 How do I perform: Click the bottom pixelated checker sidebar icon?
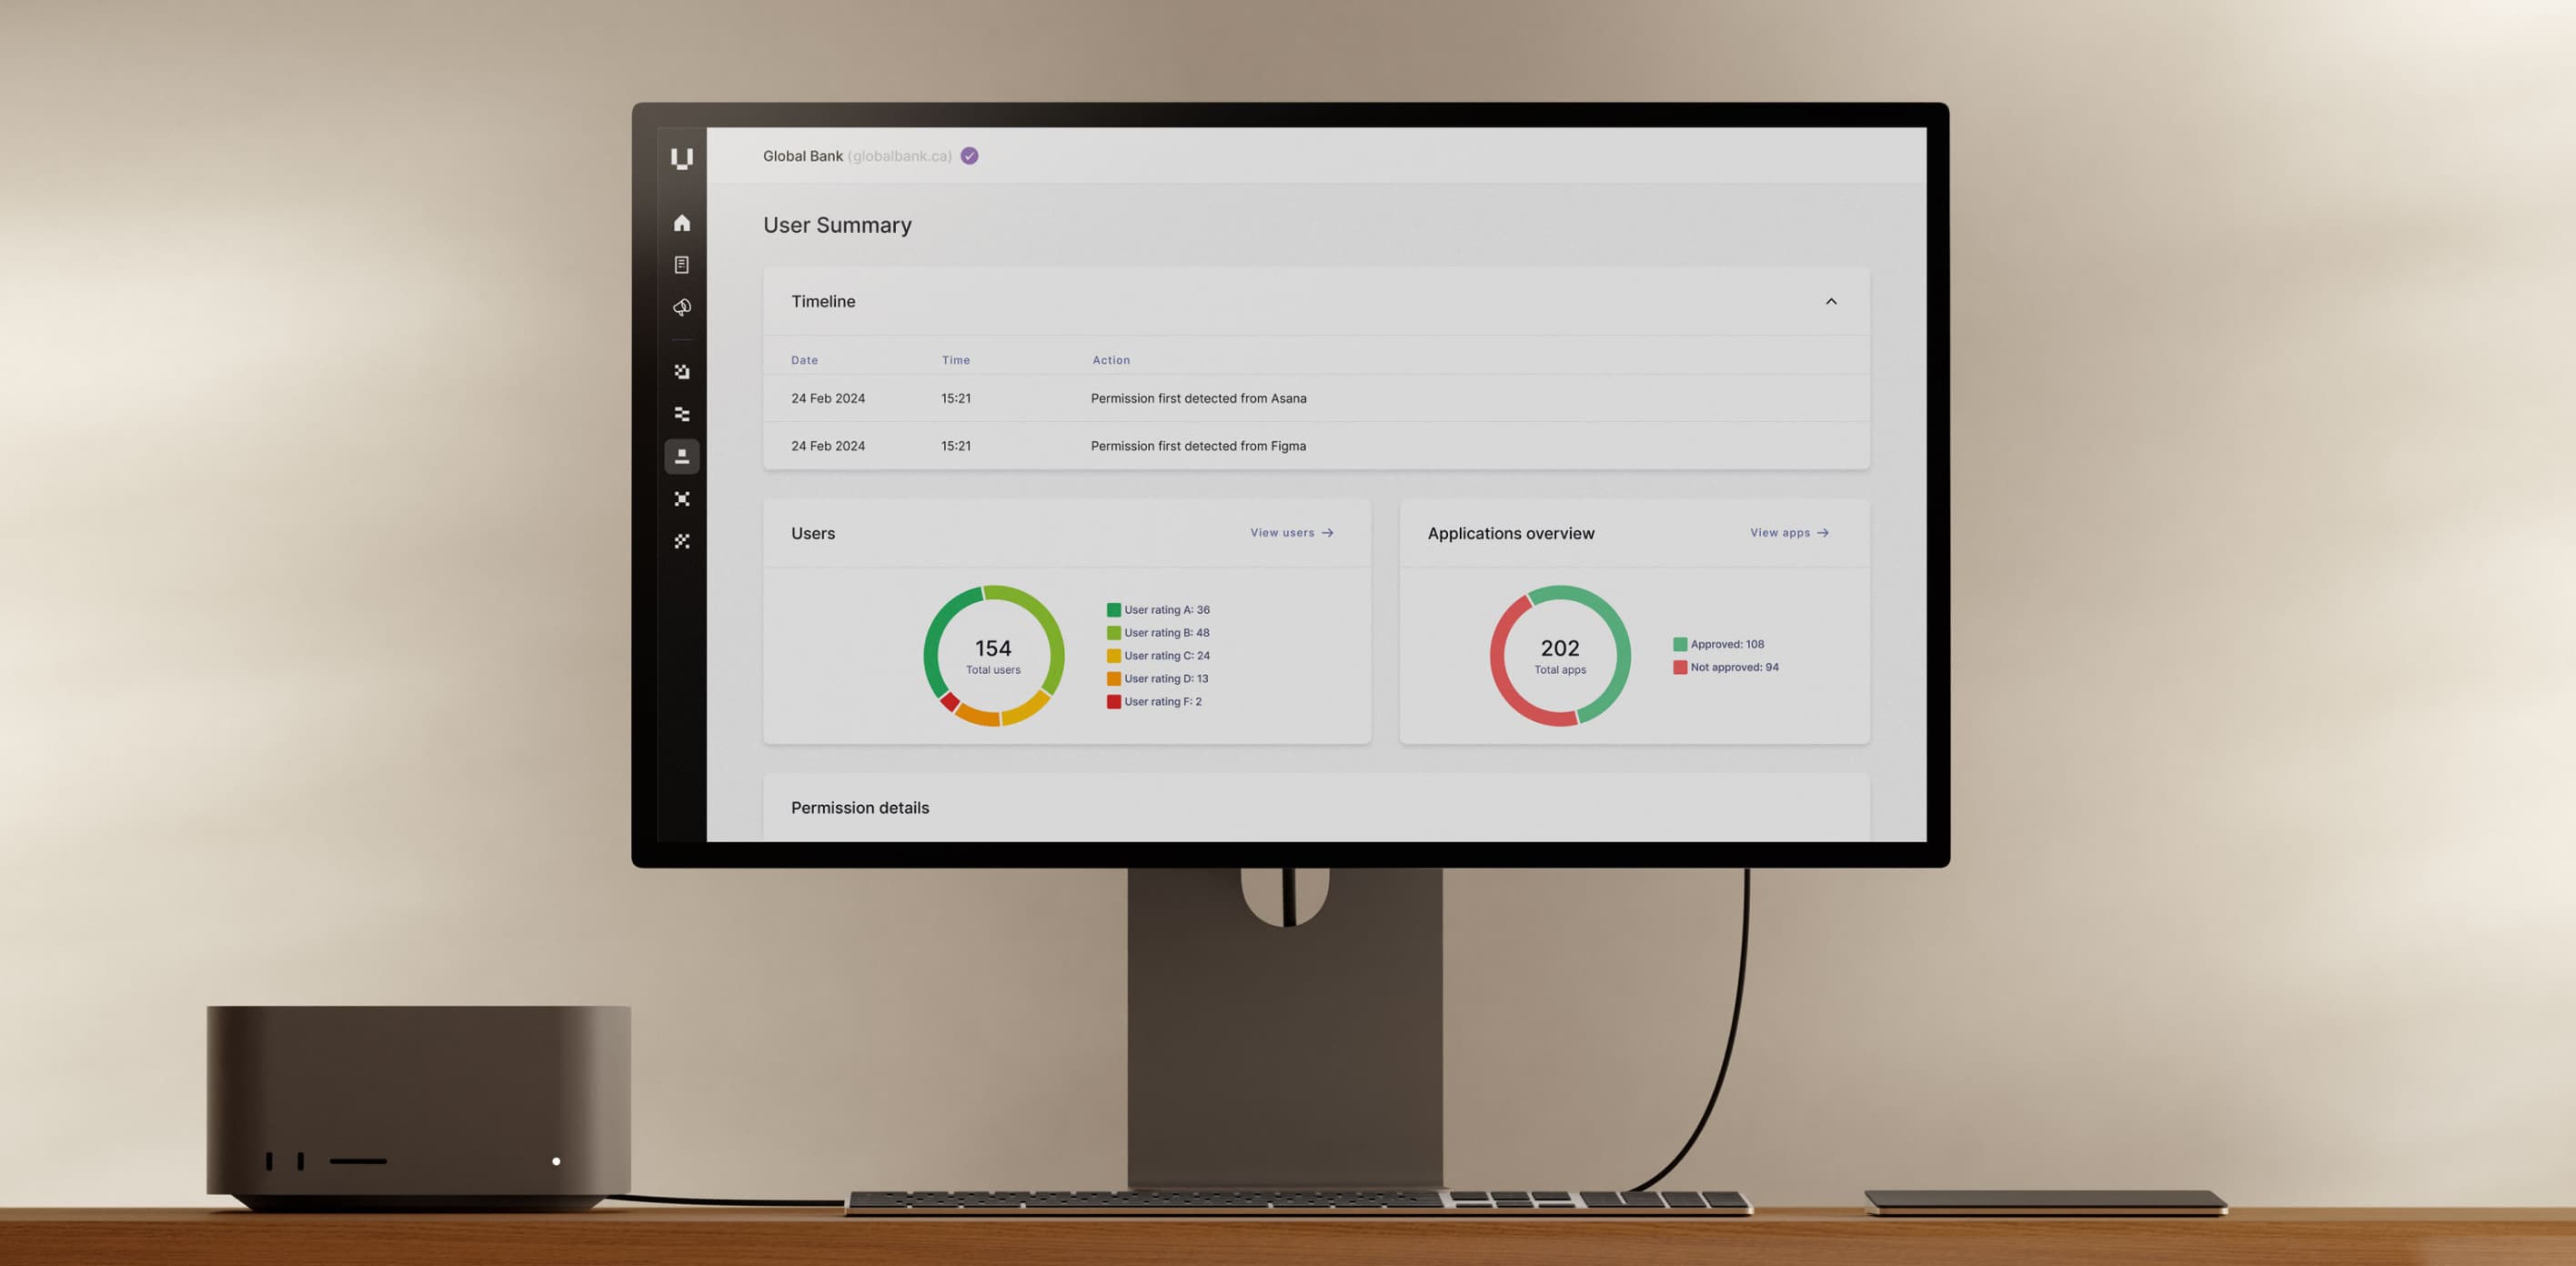682,541
